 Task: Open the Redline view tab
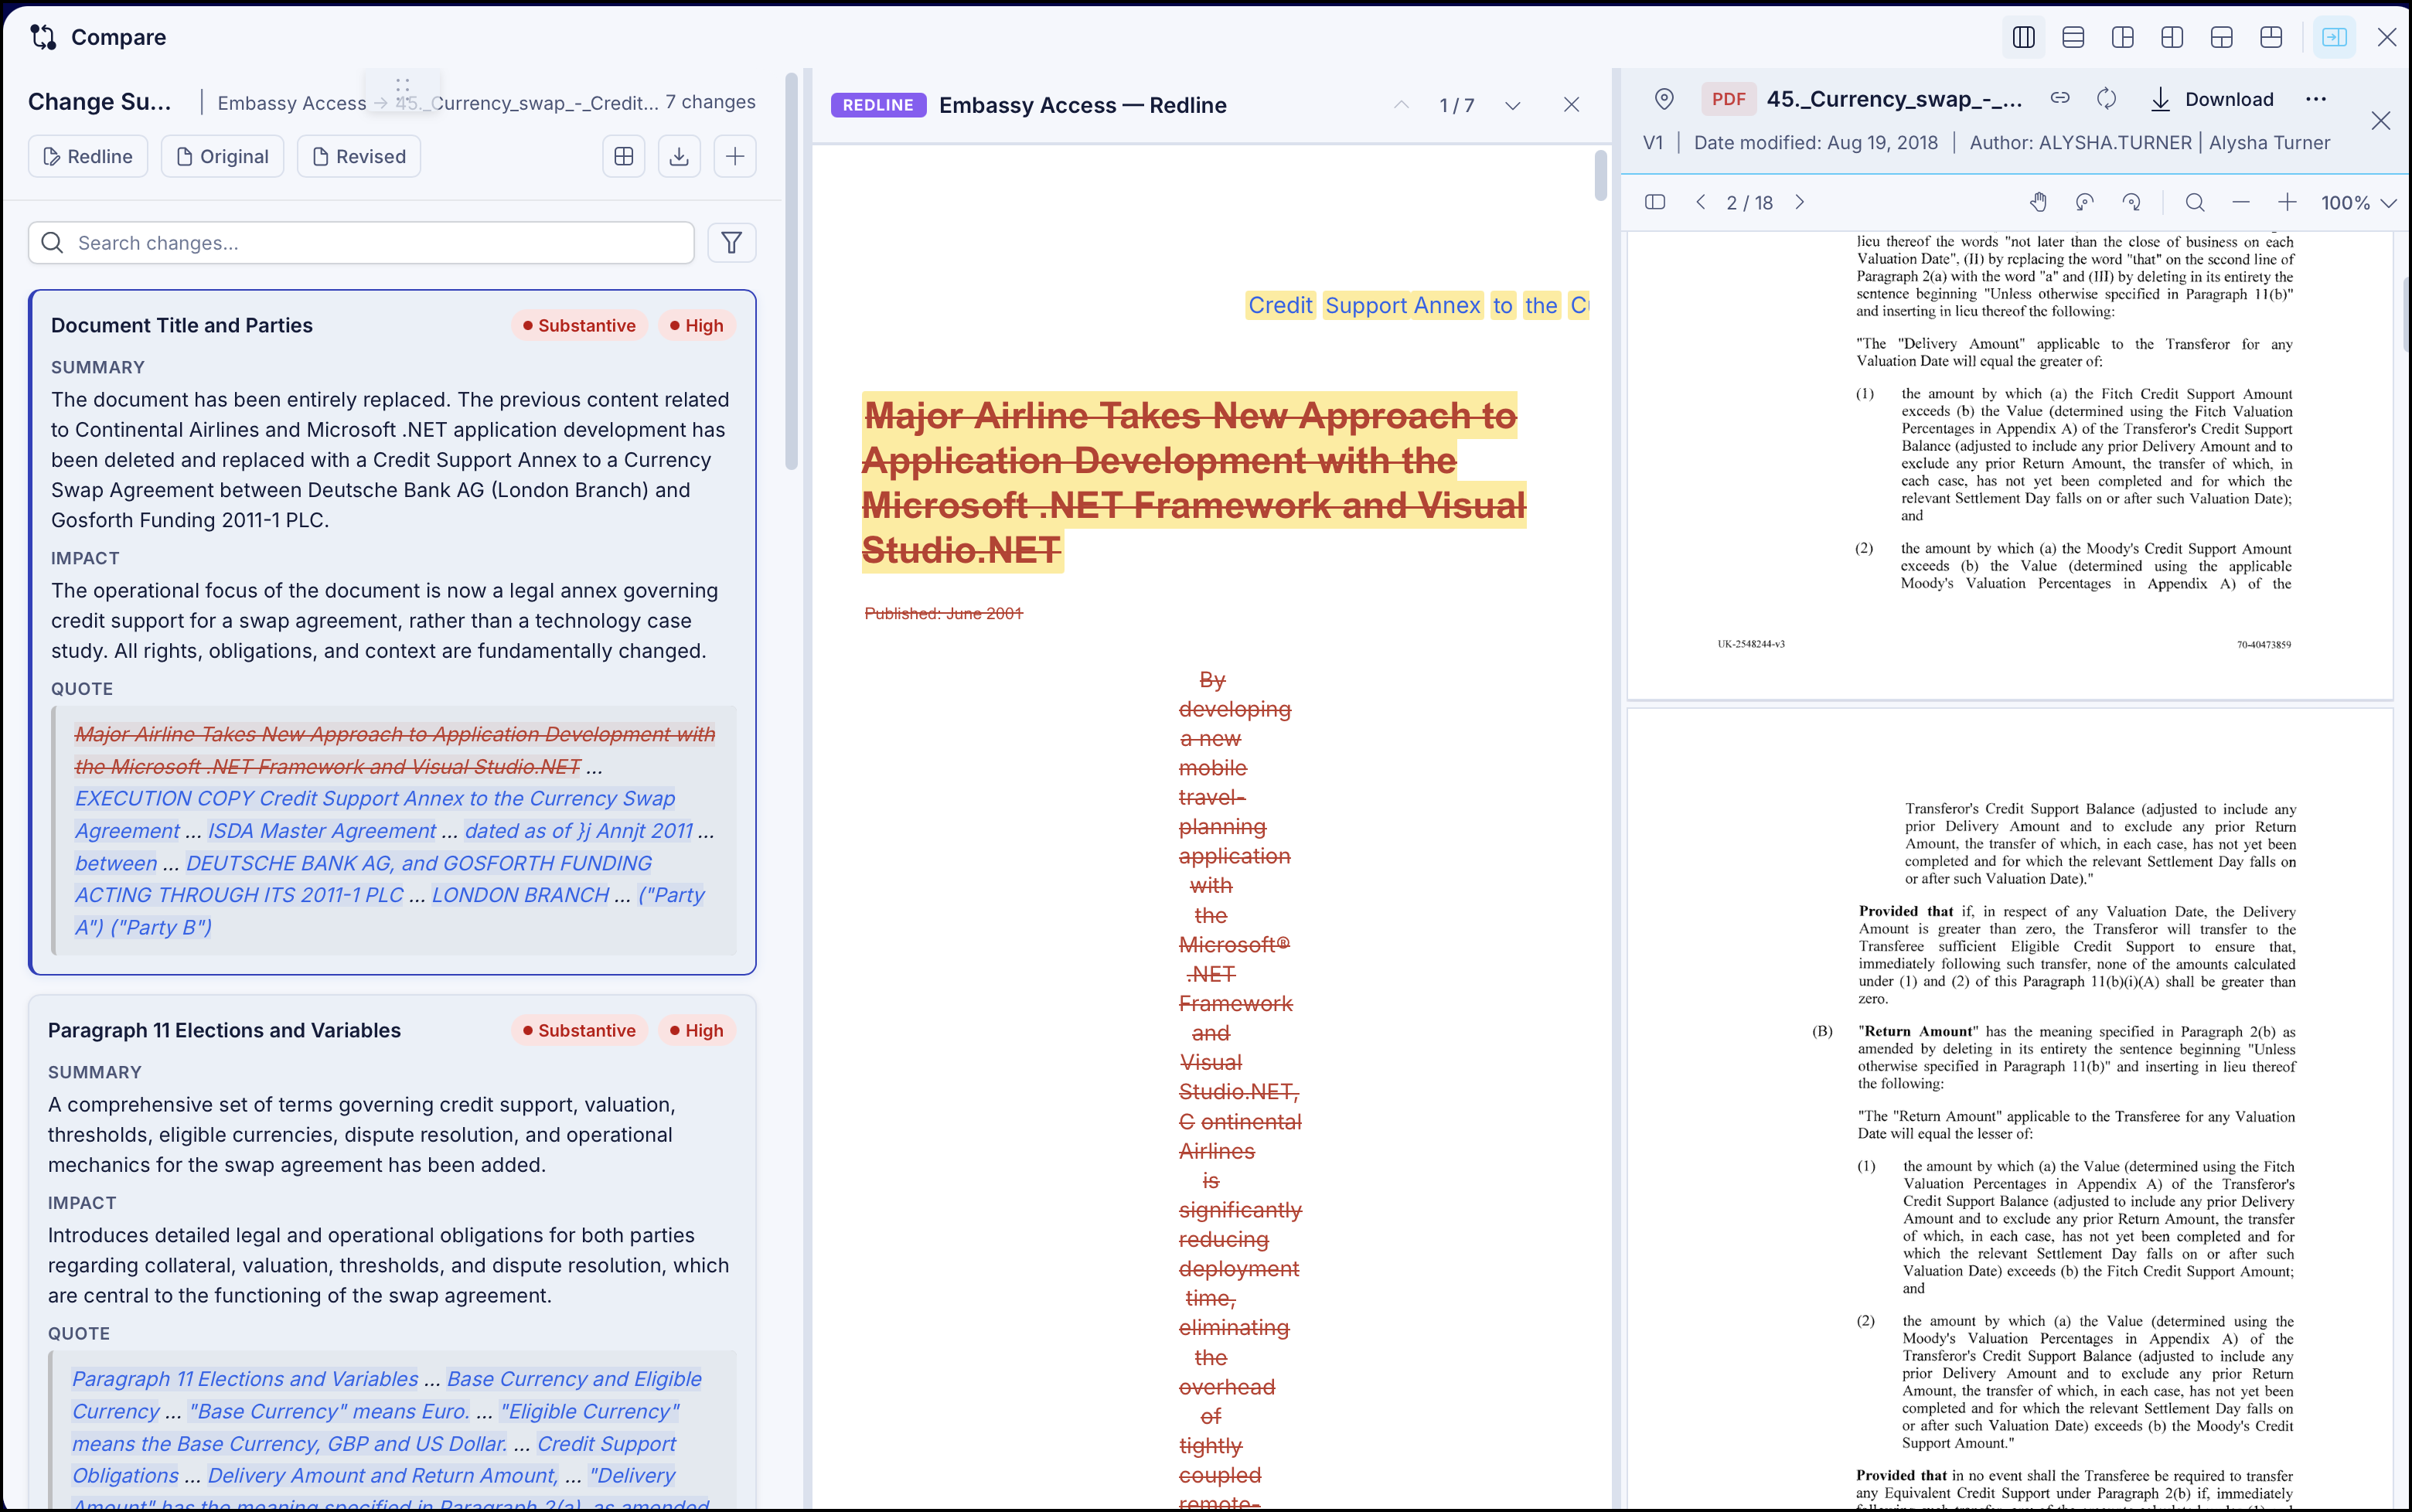click(x=88, y=156)
